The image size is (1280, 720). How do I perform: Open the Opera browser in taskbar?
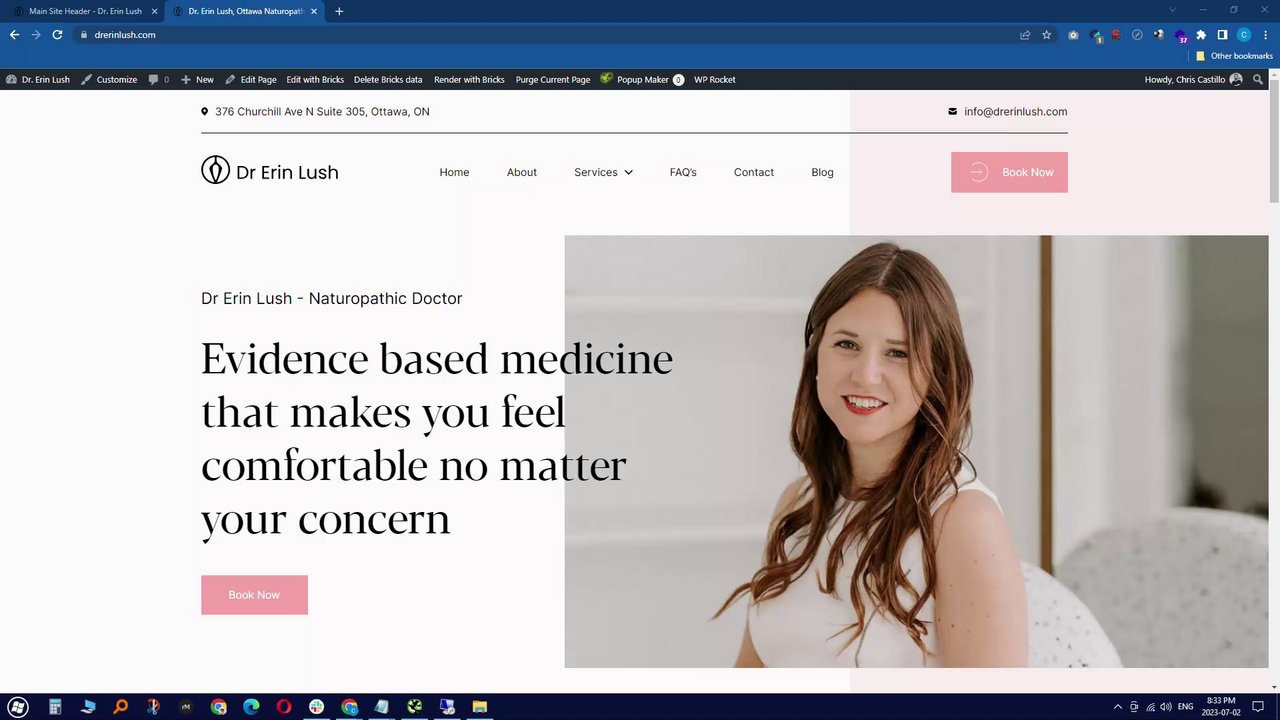coord(284,707)
